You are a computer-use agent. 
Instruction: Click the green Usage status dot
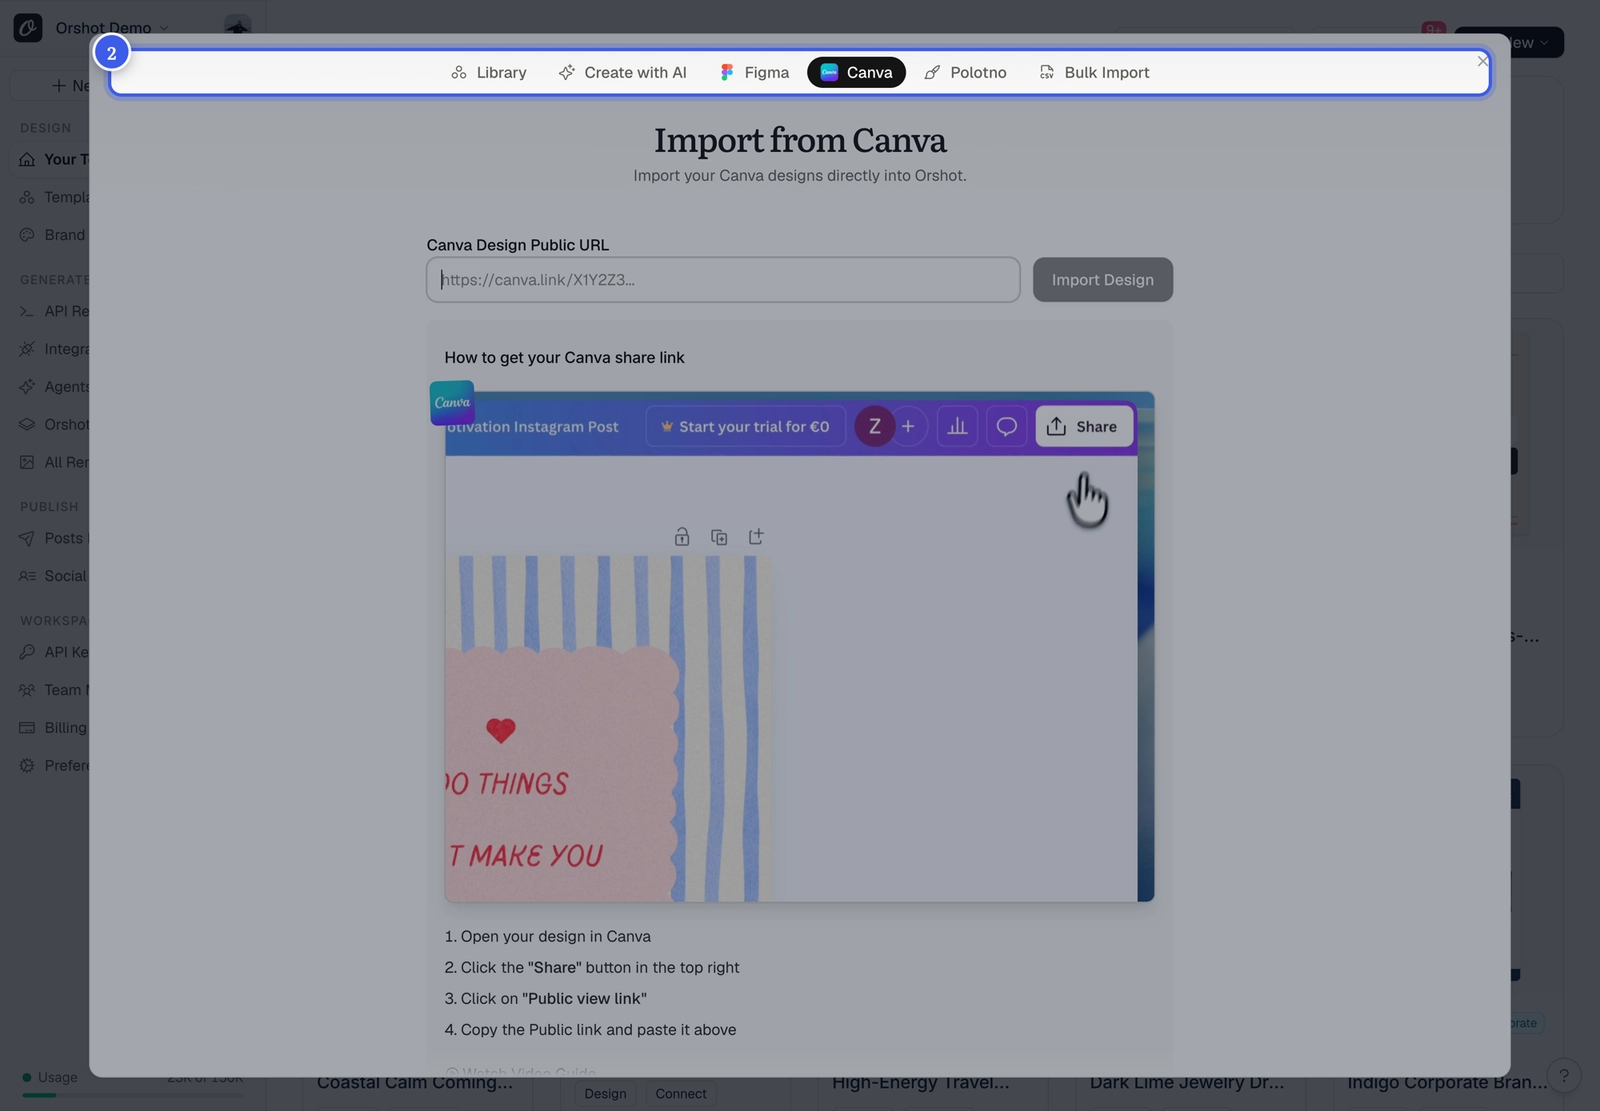27,1077
